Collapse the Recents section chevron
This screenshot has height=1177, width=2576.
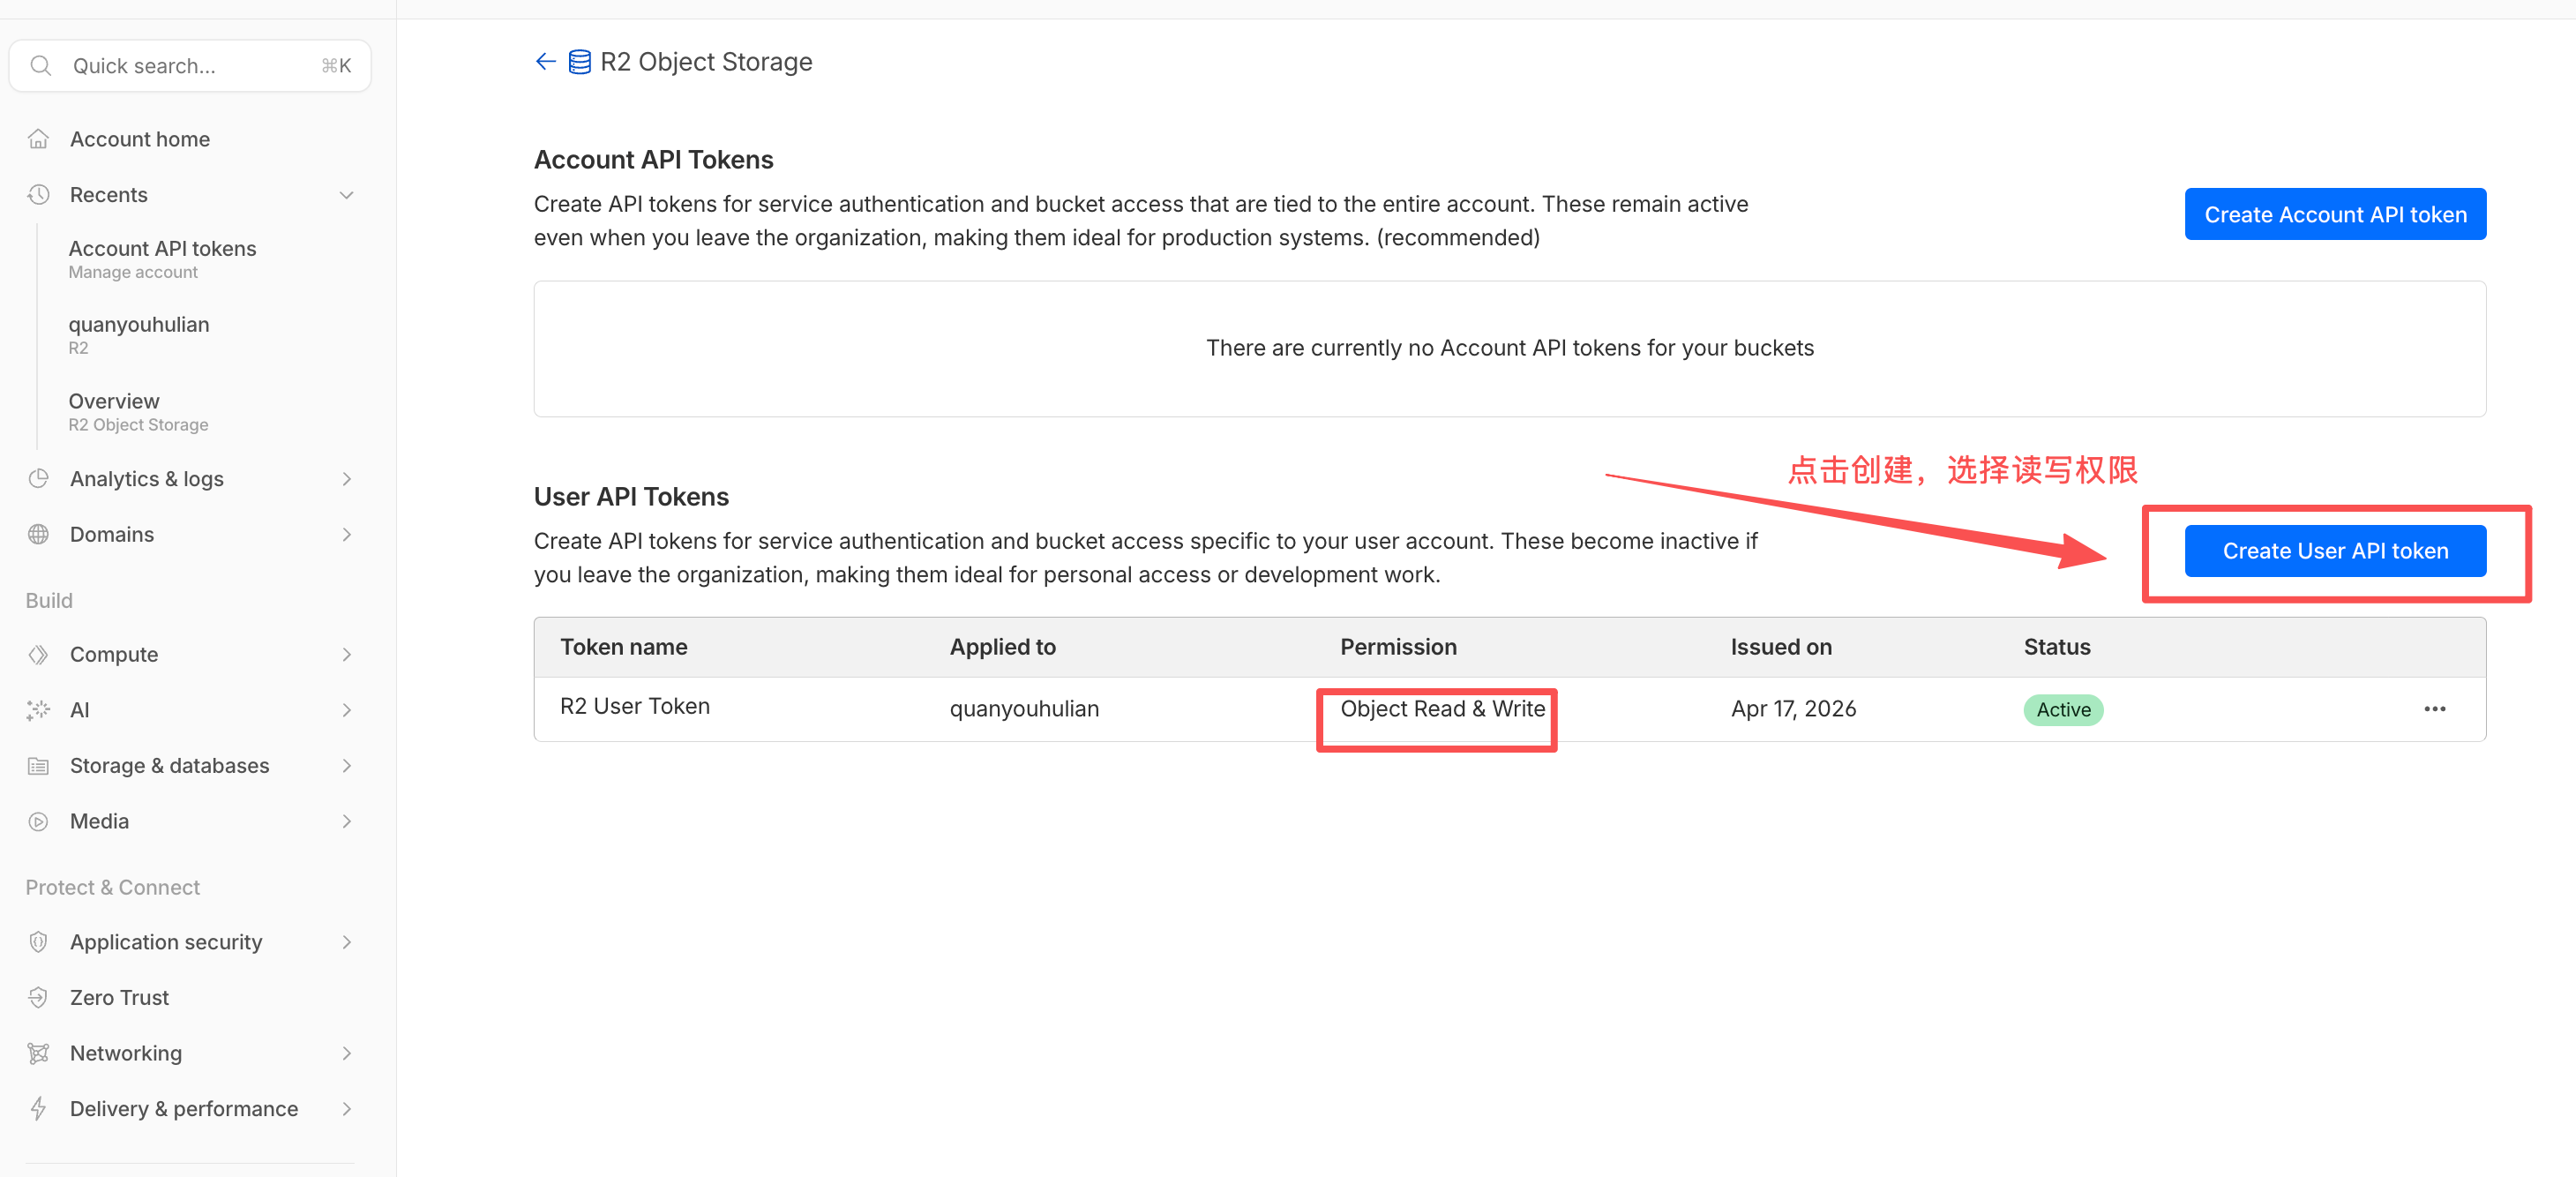tap(346, 195)
